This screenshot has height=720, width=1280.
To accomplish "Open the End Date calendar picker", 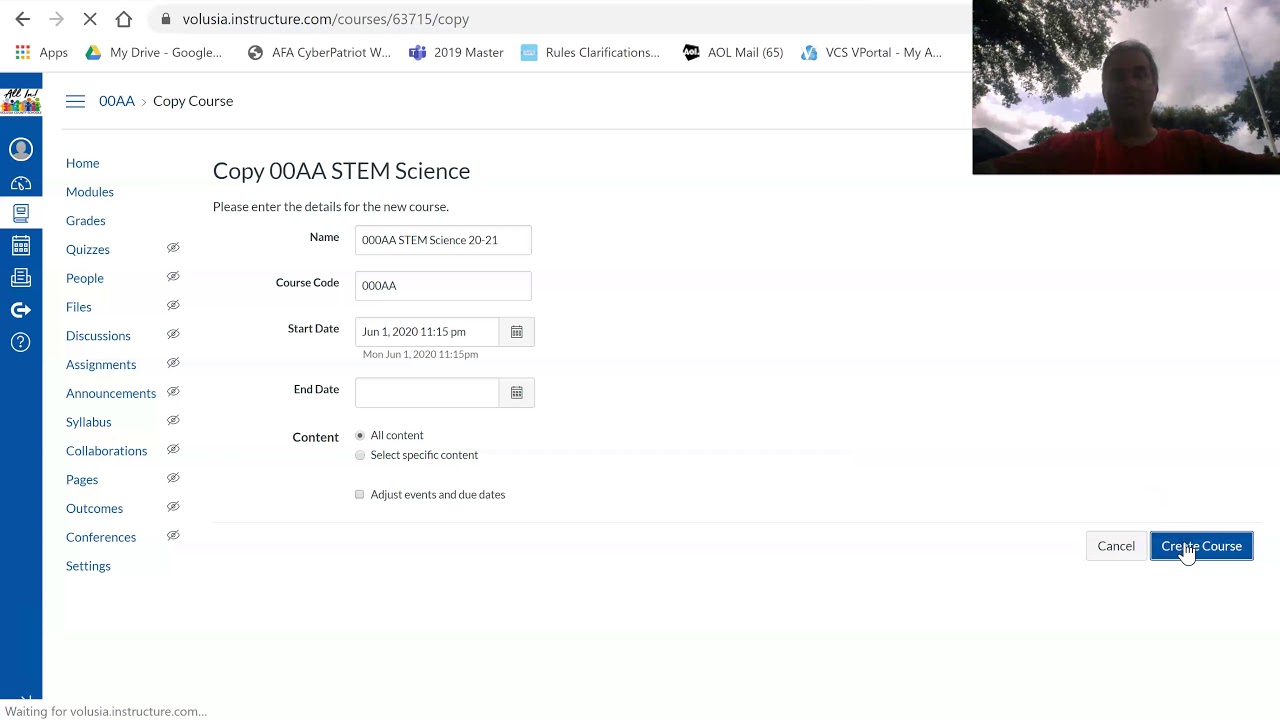I will point(516,393).
